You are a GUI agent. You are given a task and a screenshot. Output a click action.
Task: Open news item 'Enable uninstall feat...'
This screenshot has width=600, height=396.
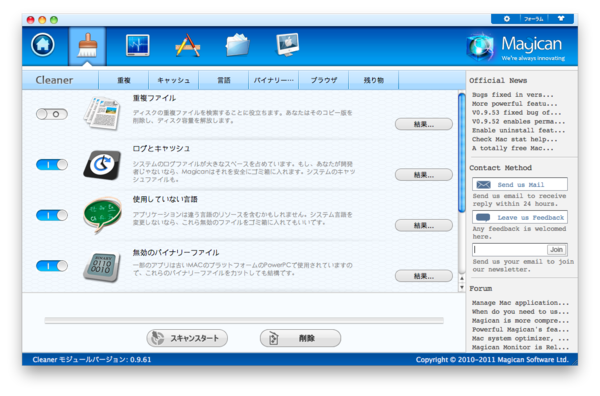[x=518, y=130]
